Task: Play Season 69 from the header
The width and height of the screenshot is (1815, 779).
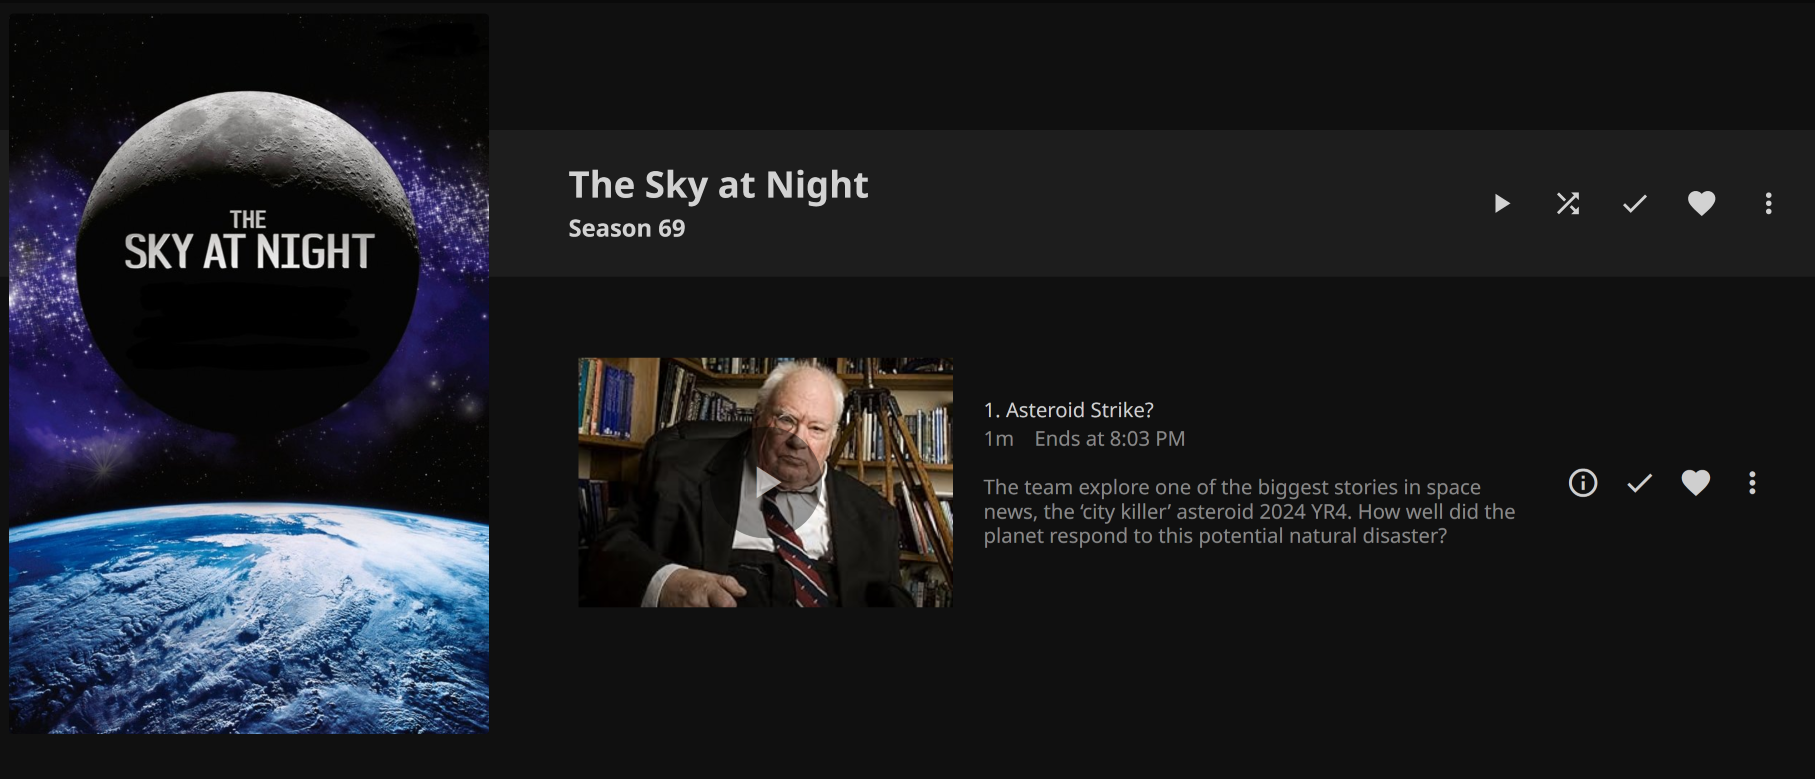Action: tap(1501, 204)
